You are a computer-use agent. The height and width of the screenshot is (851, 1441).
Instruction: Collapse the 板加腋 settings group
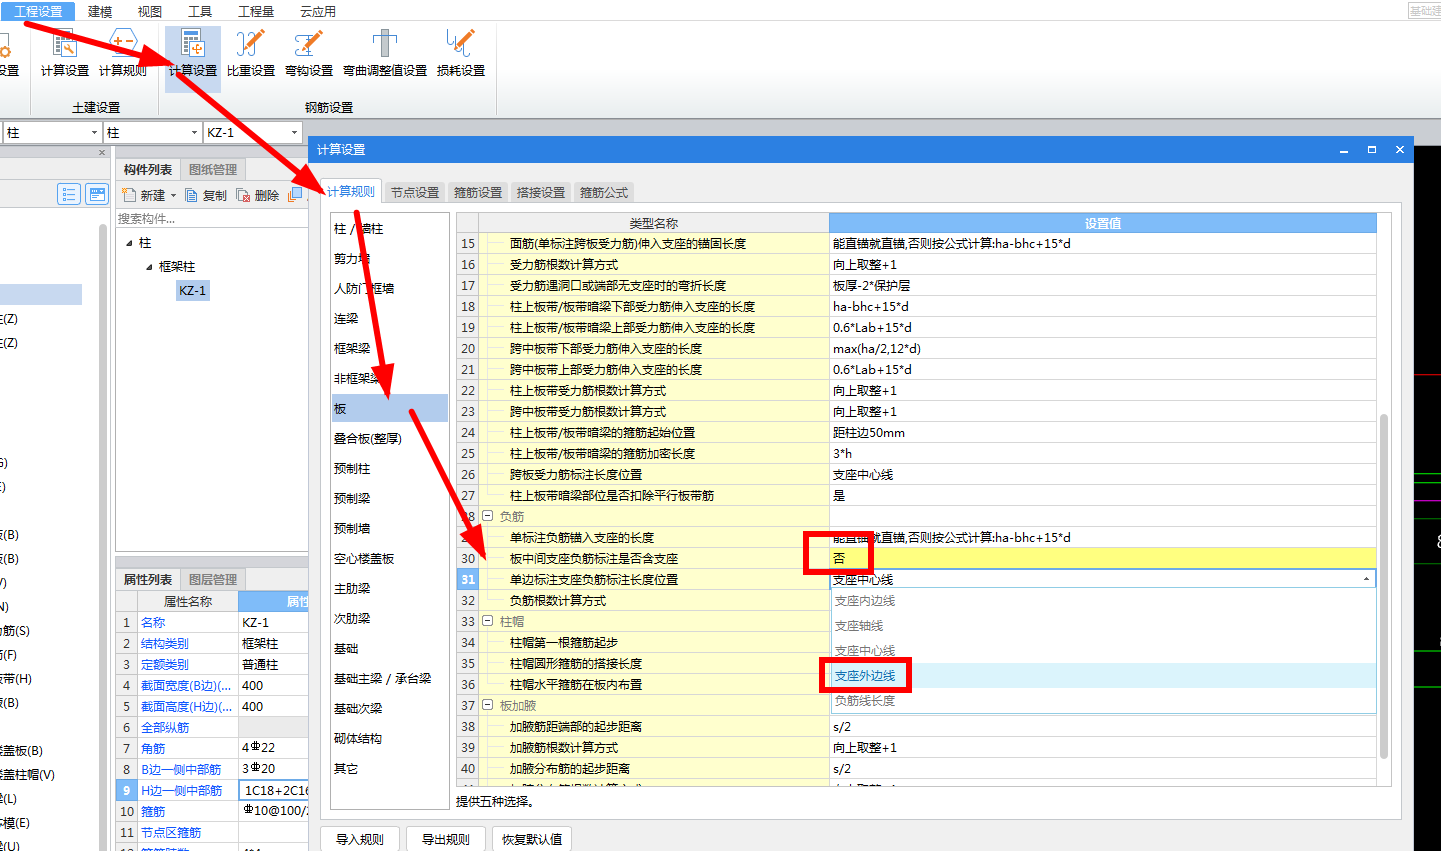[x=488, y=705]
